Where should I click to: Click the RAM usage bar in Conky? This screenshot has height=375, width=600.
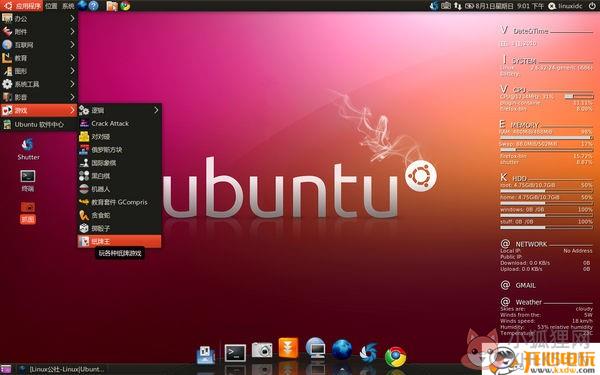coord(546,137)
